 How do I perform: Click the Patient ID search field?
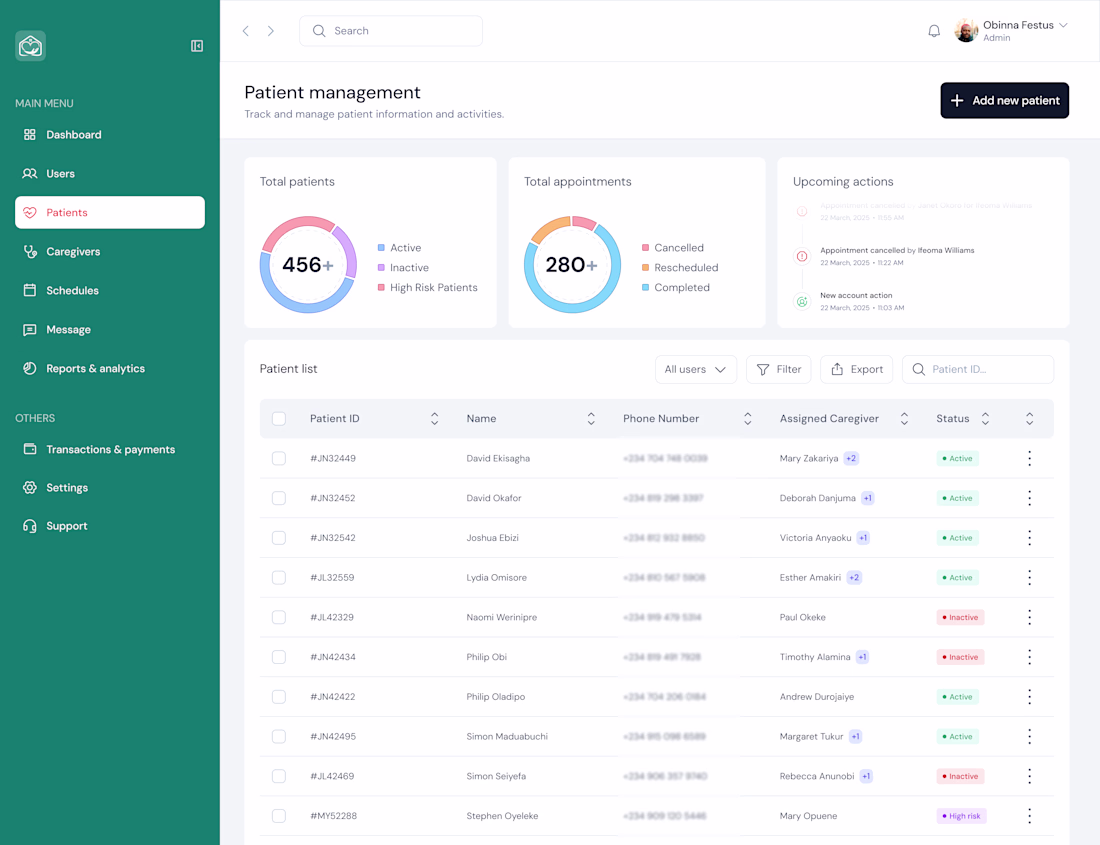[x=978, y=370]
